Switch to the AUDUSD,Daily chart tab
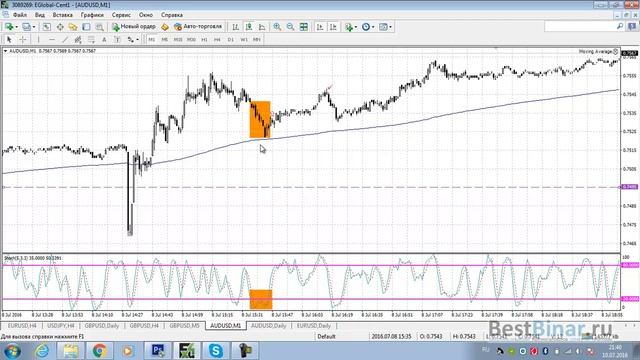This screenshot has height=360, width=640. 268,326
